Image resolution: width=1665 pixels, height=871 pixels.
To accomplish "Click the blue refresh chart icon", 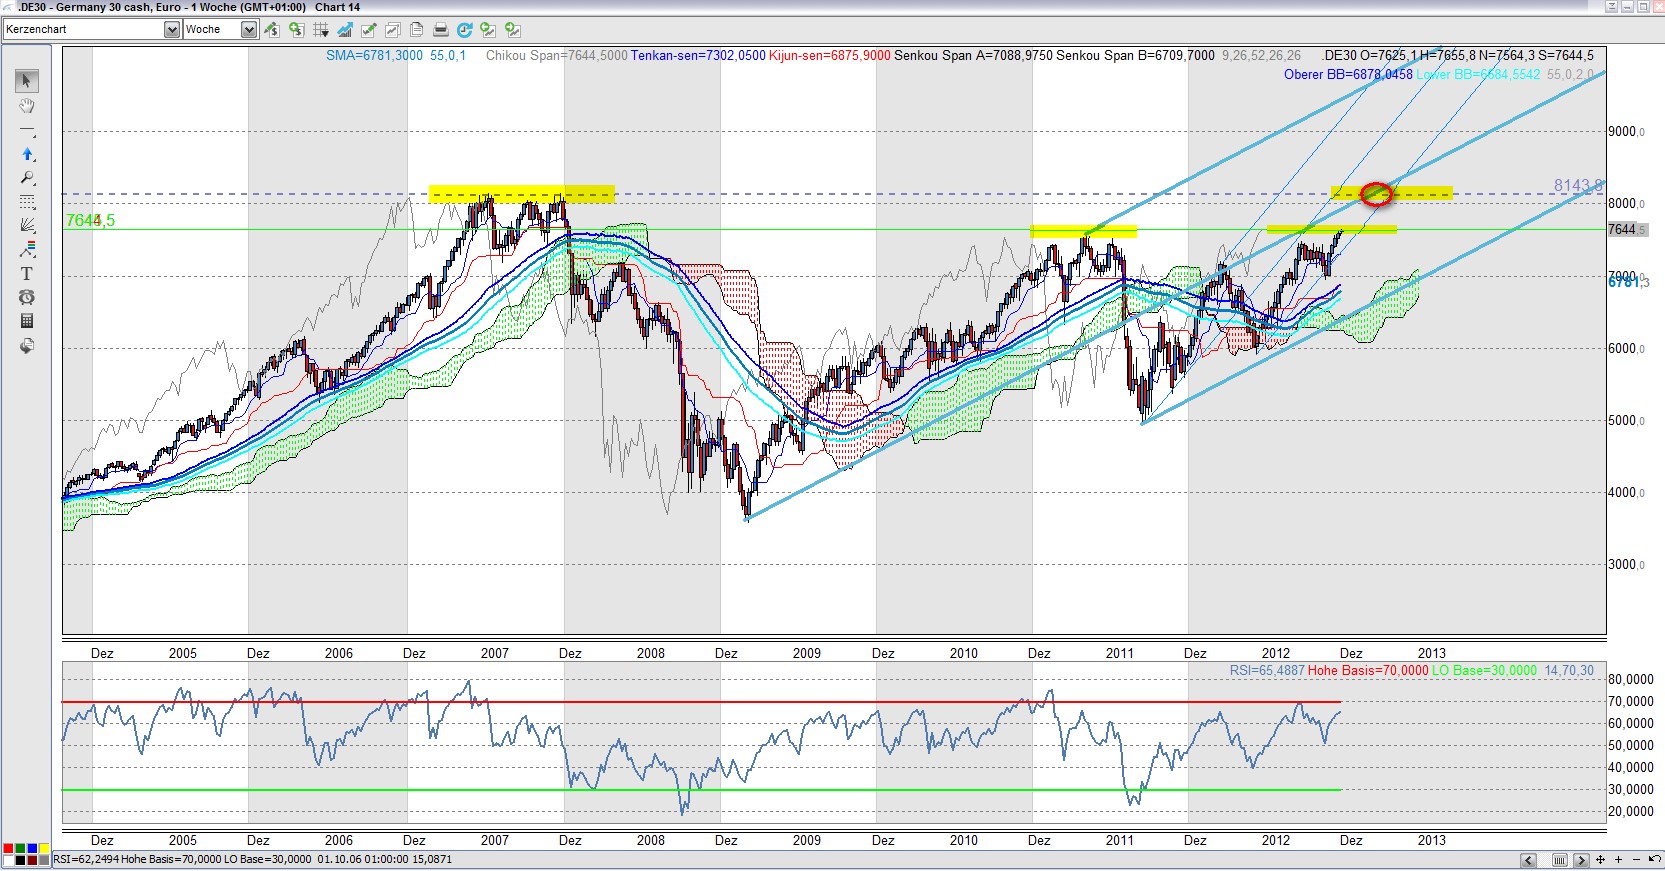I will (464, 30).
